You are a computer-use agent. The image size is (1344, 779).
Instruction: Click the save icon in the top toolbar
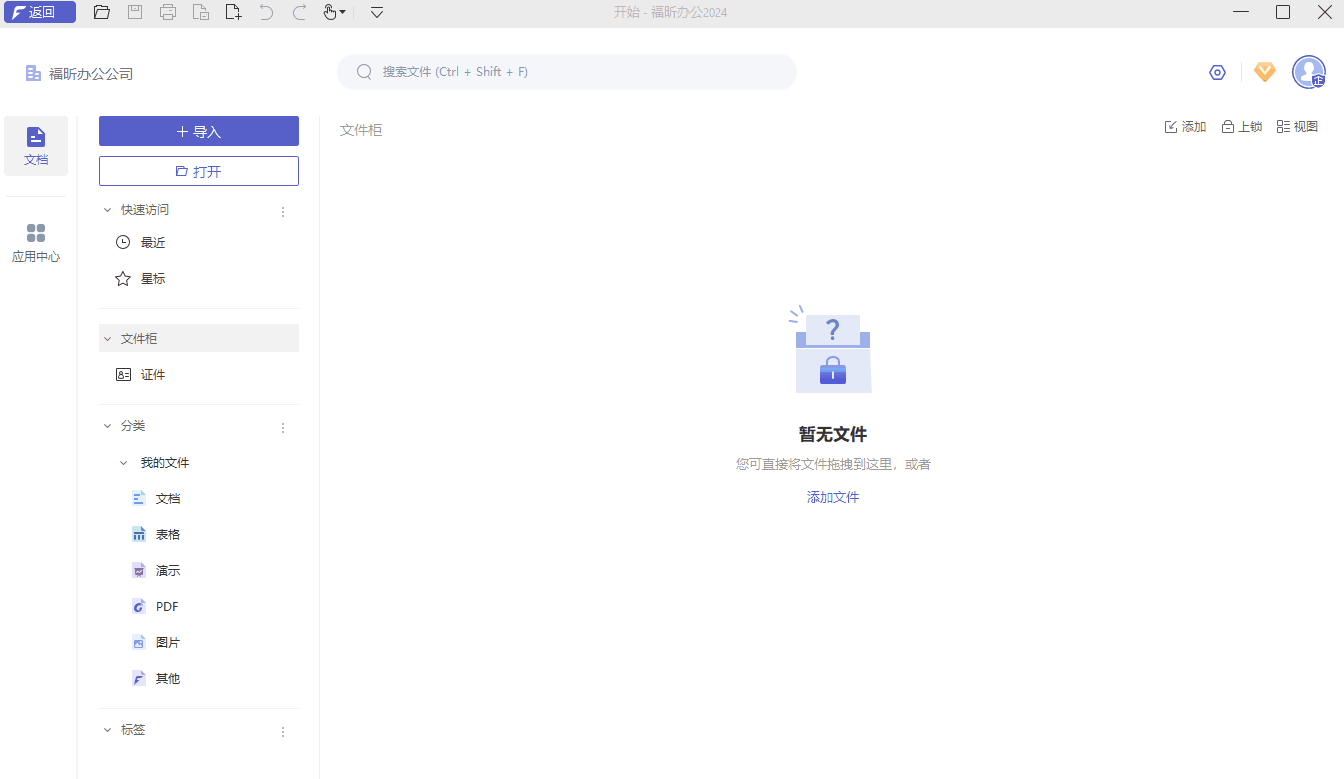tap(136, 12)
